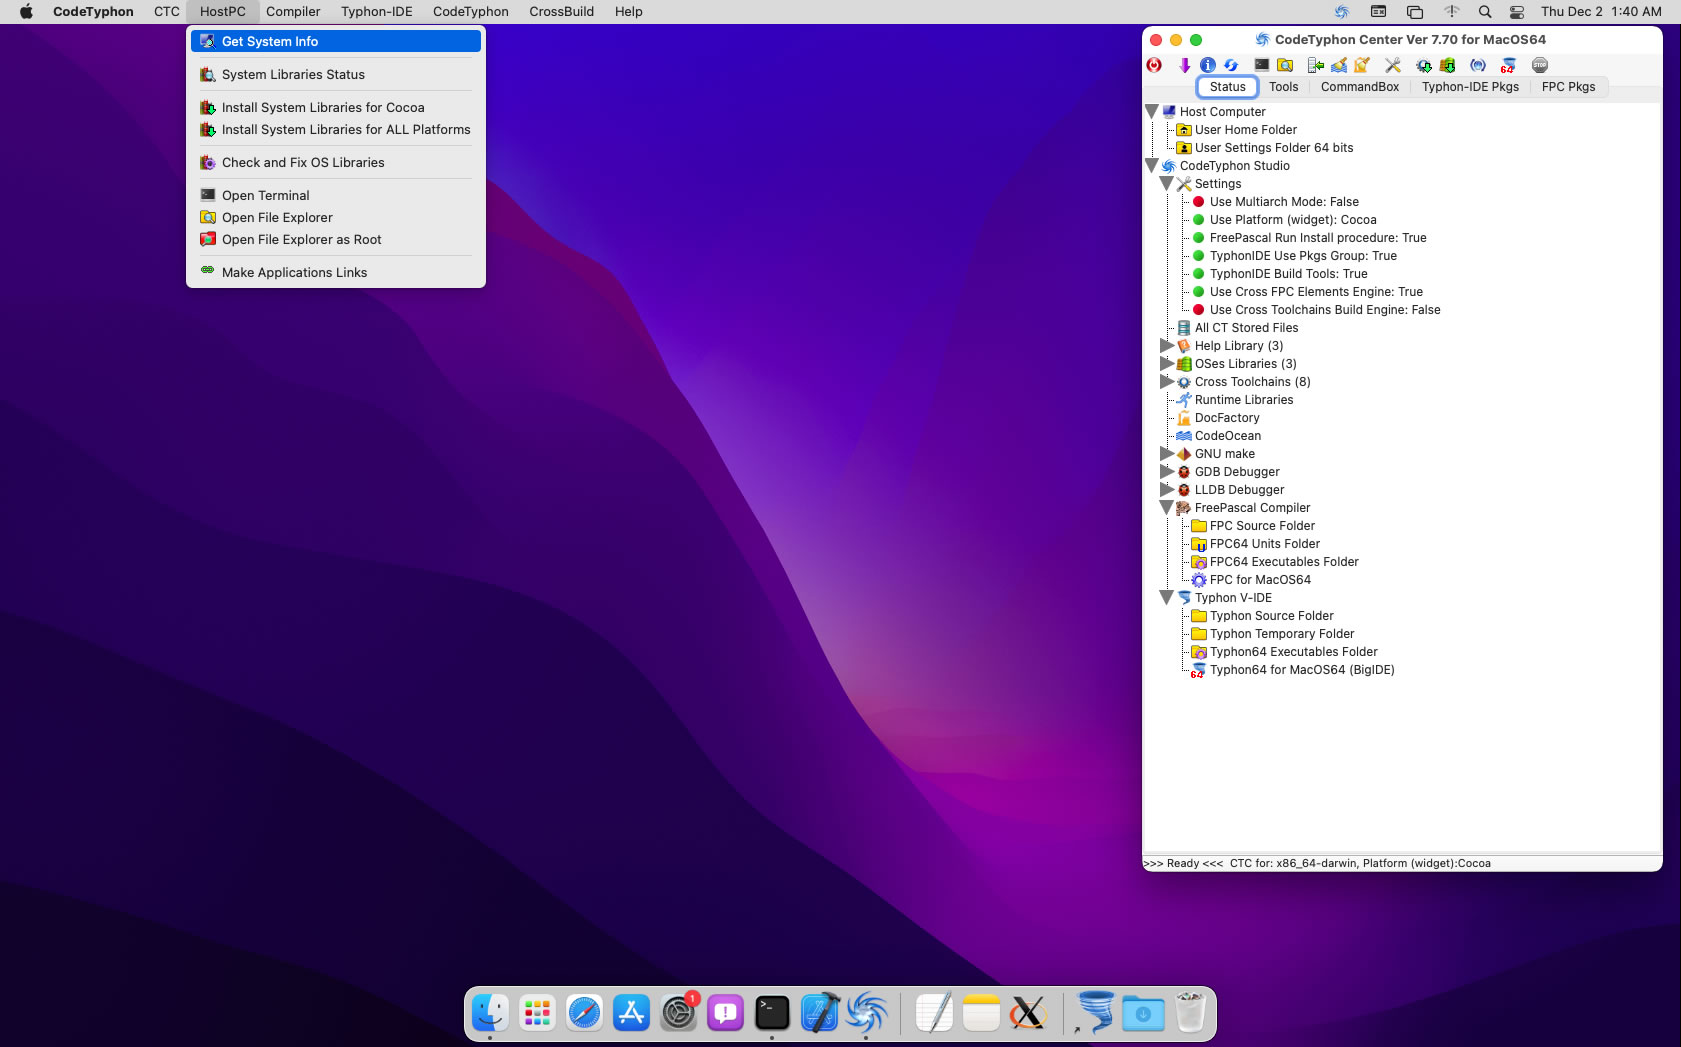Select Use Platform (widget): Cocoa setting
The width and height of the screenshot is (1681, 1047).
pos(1293,219)
